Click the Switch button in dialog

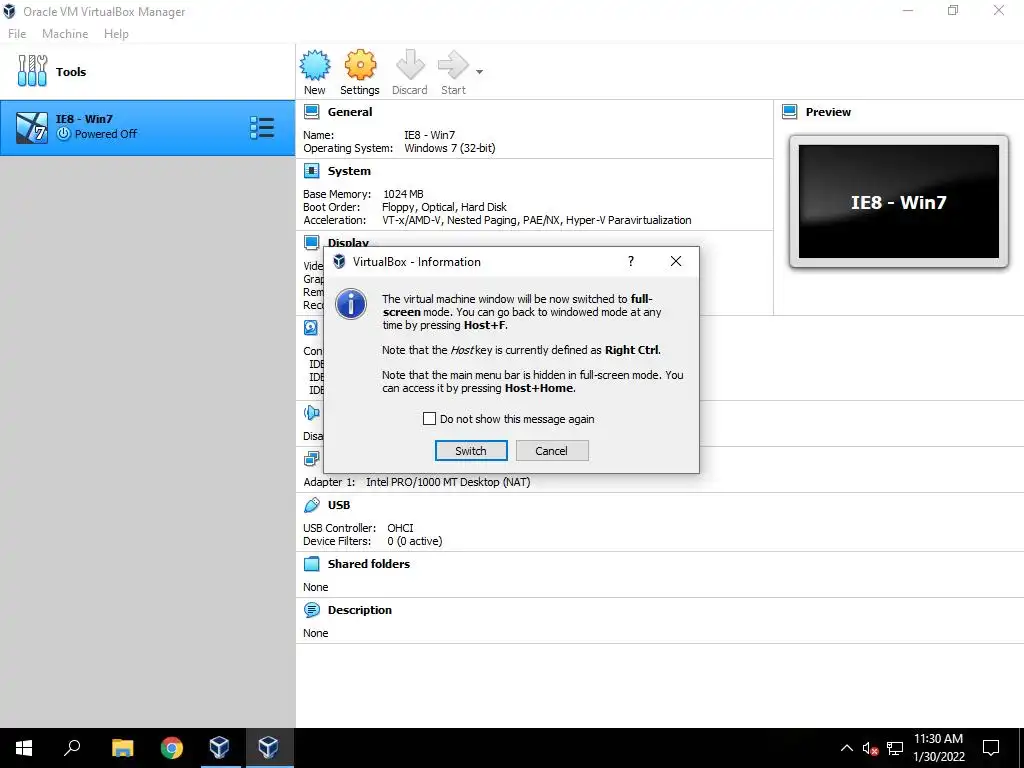click(471, 451)
